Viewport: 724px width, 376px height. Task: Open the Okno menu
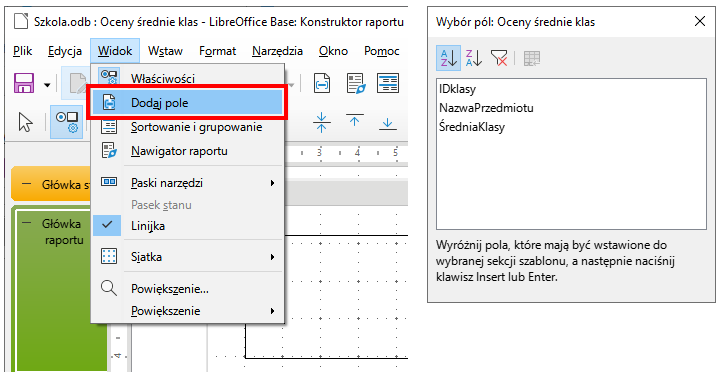coord(333,51)
